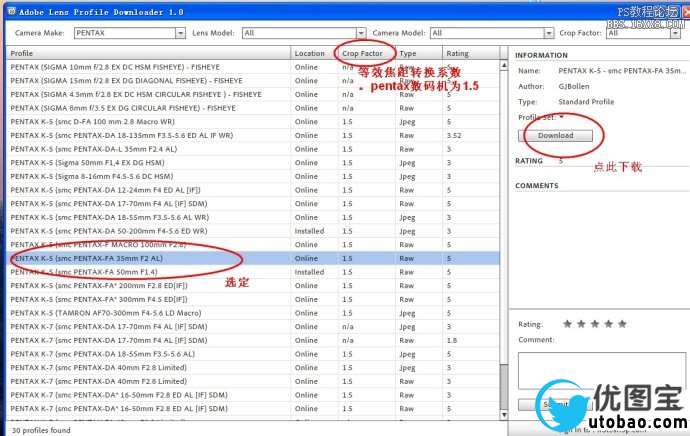Screen dimensions: 690x436
Task: Select K-7 DA* 16-50mm profile rated 3
Action: point(253,395)
